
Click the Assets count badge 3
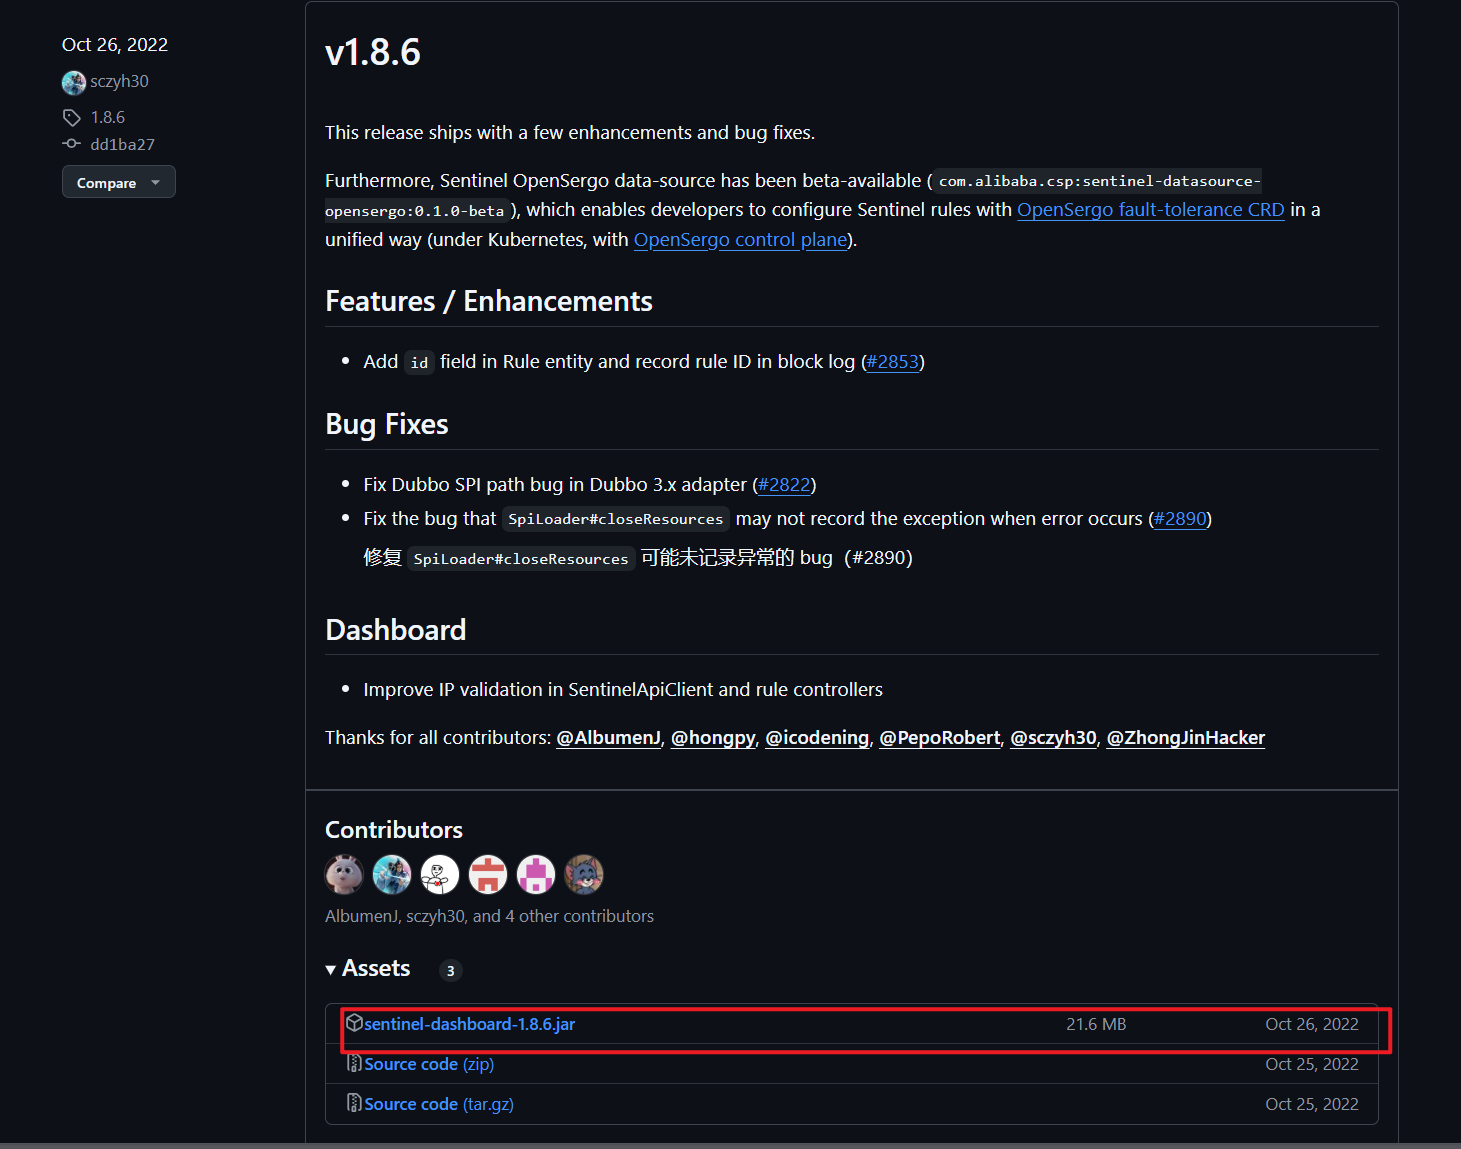450,970
